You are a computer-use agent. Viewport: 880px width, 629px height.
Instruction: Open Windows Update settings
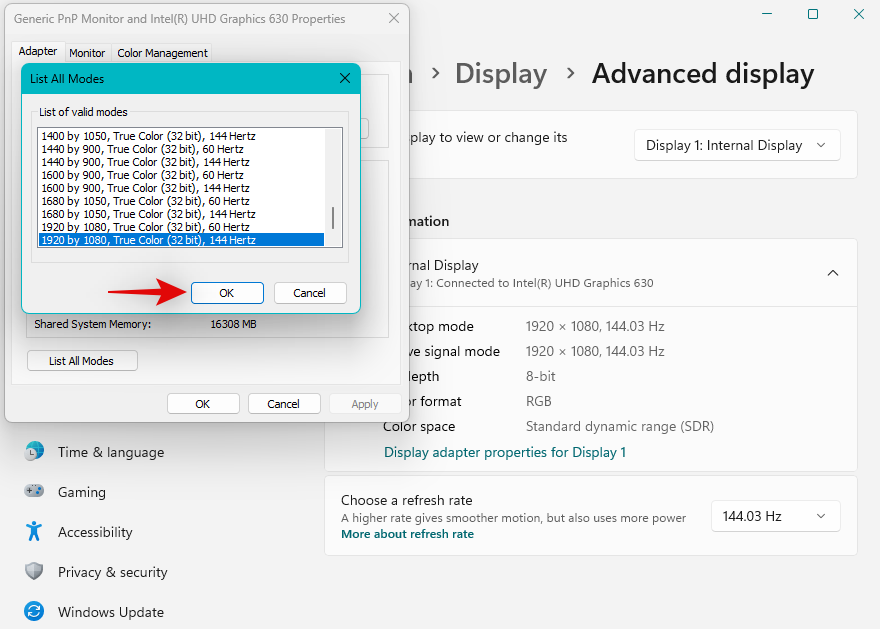(110, 612)
